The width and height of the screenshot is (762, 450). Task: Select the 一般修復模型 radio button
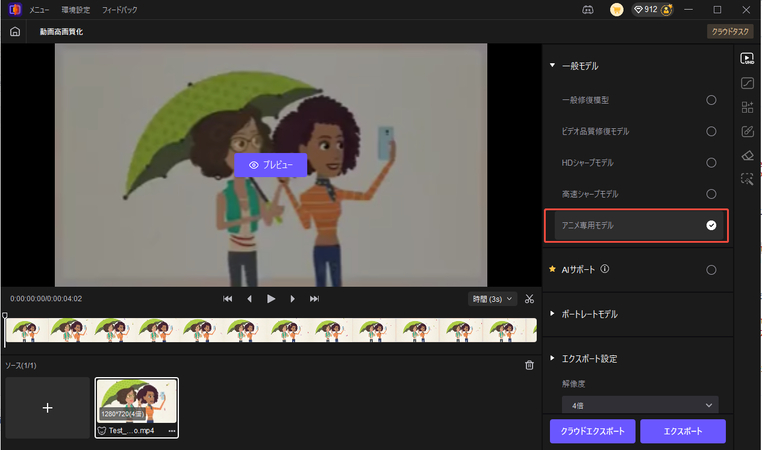(x=711, y=100)
